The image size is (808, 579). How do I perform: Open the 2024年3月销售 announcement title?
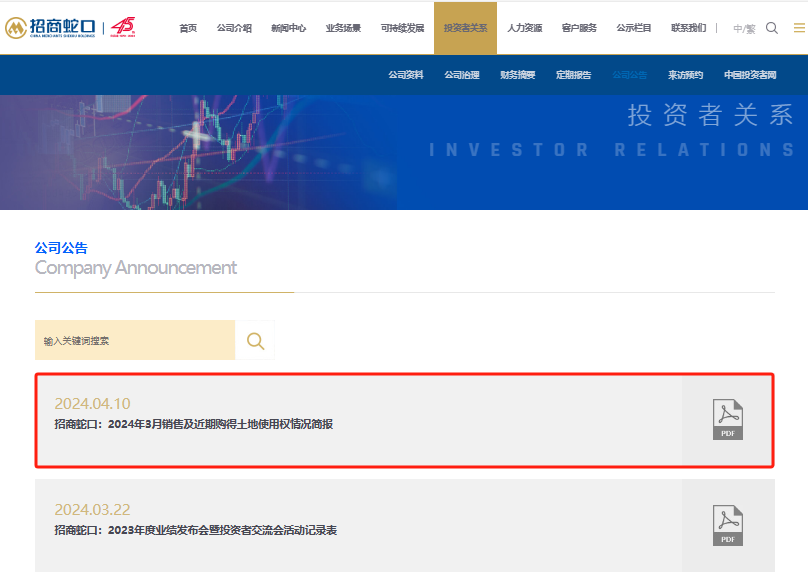click(194, 424)
